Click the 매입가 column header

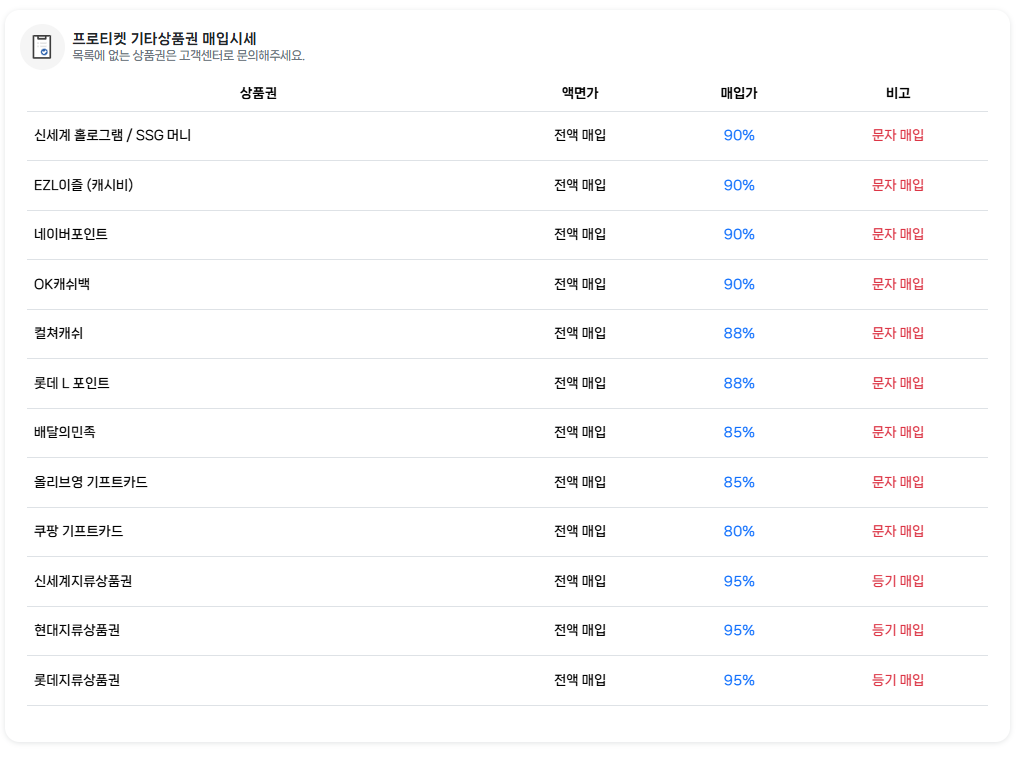(739, 93)
